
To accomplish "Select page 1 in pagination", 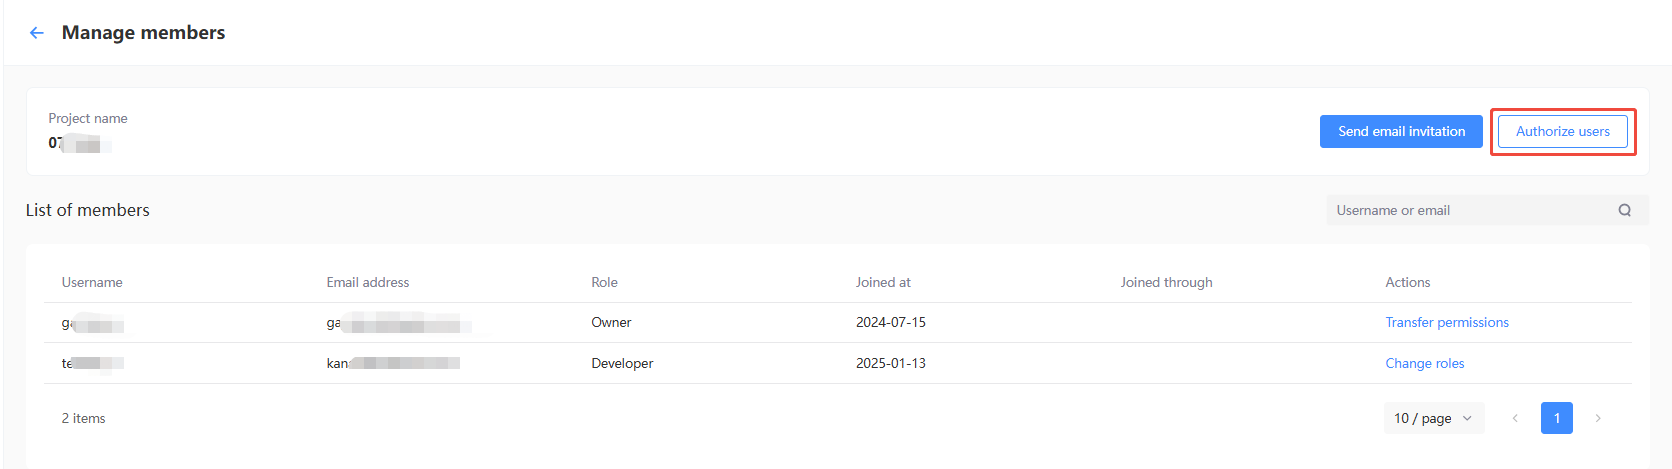I will coord(1556,418).
